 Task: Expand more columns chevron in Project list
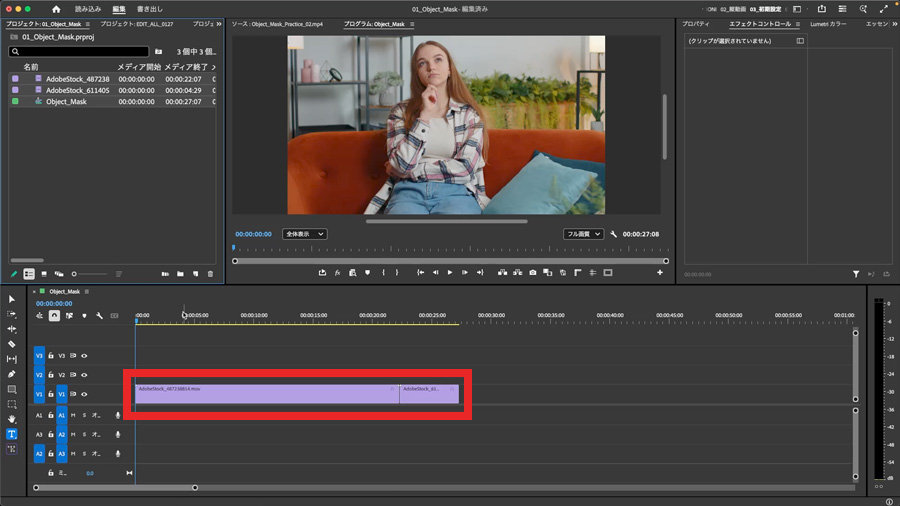pos(214,67)
